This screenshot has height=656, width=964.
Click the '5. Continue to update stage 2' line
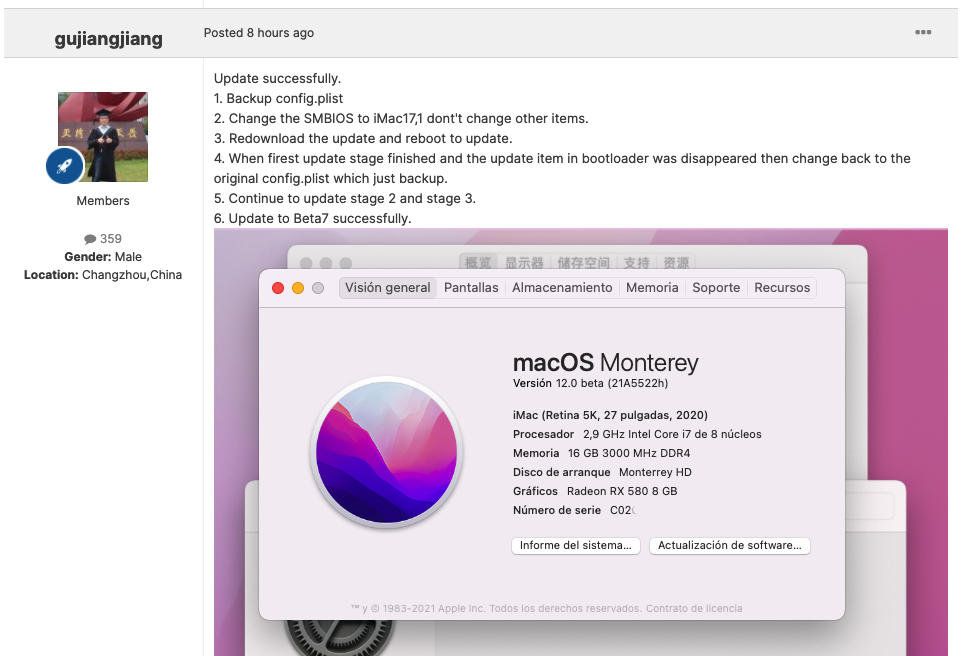click(345, 199)
